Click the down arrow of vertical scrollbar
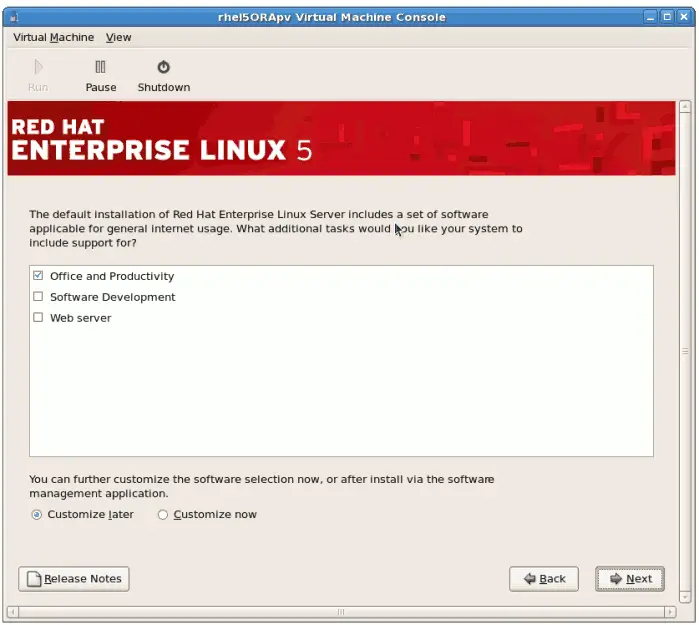Image resolution: width=699 pixels, height=625 pixels. [x=685, y=596]
